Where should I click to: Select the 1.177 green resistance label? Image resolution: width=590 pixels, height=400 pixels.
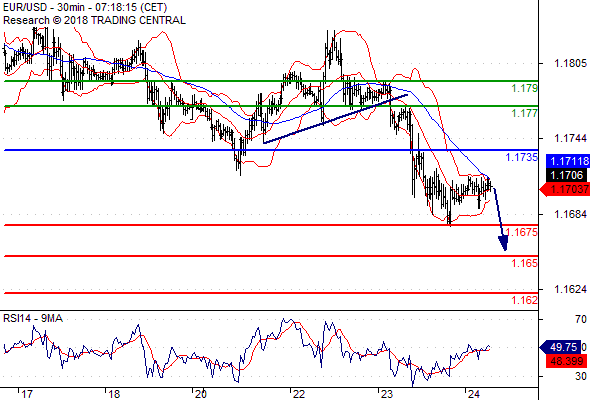click(525, 113)
